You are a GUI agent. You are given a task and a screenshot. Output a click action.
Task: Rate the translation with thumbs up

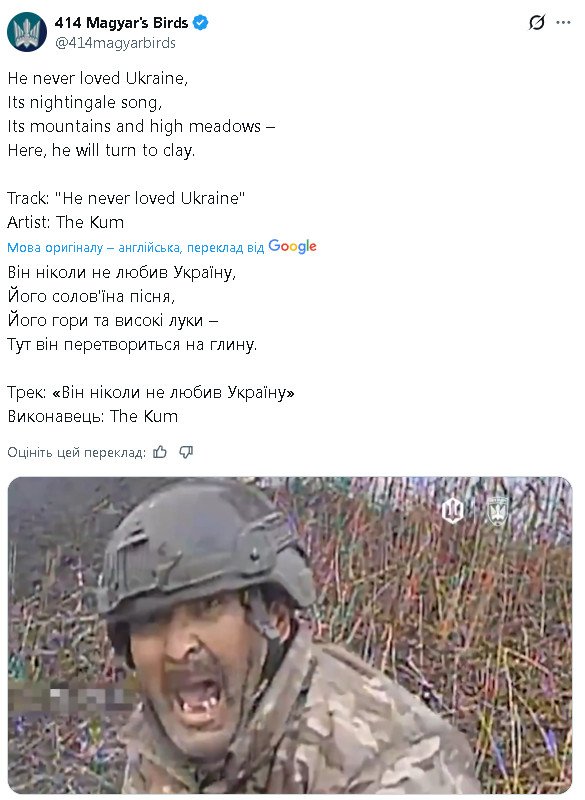[x=160, y=452]
